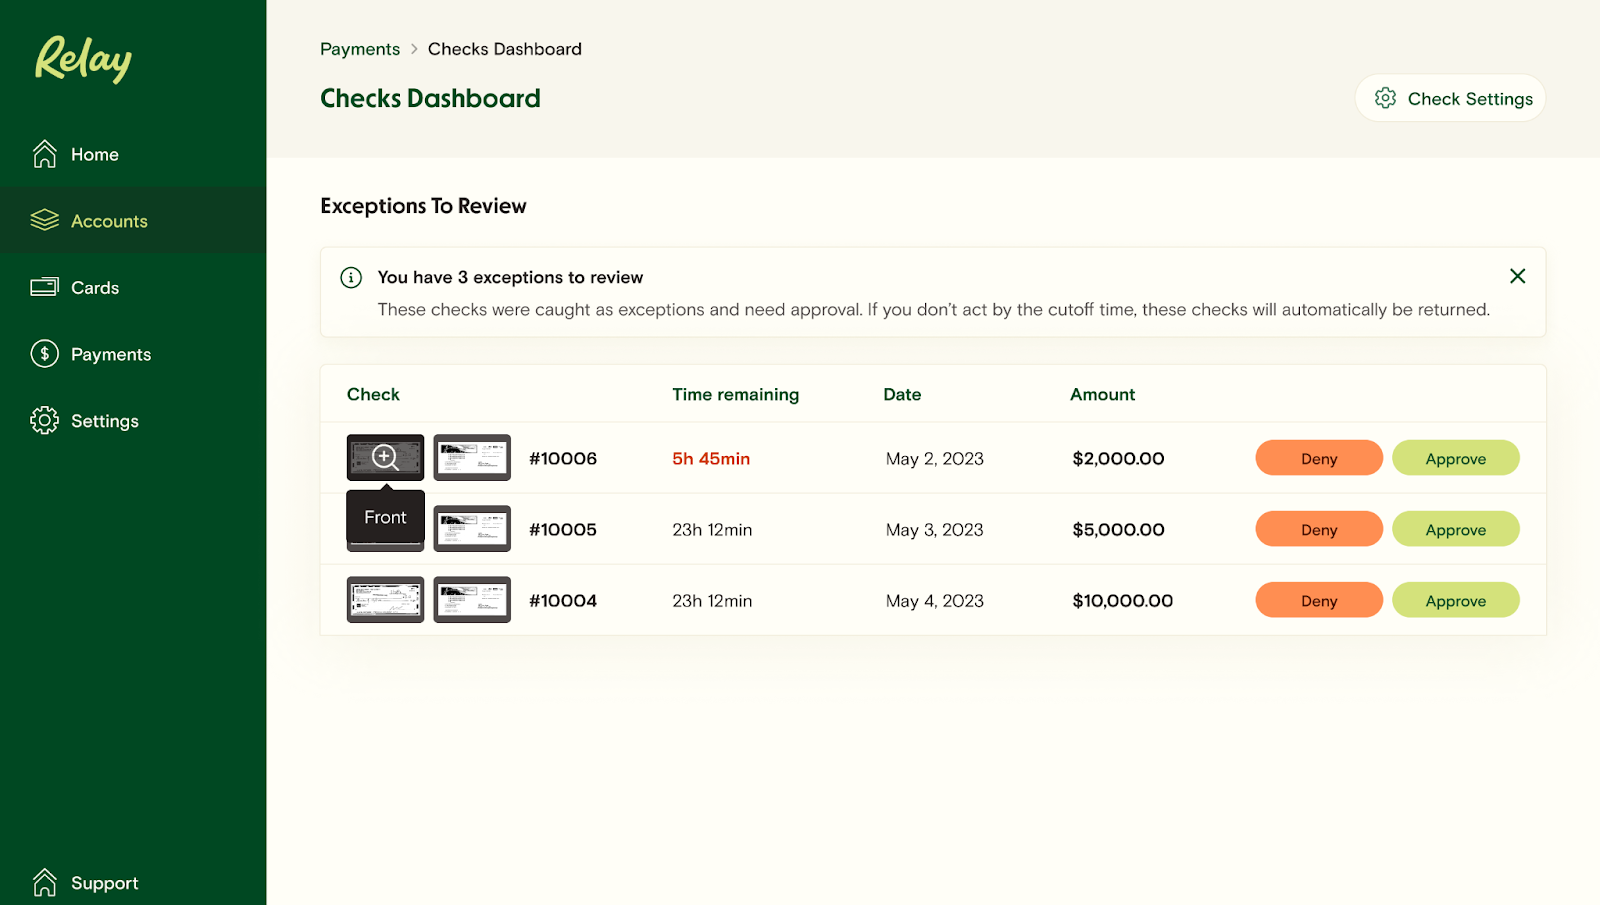Select the Home icon in sidebar

[44, 153]
